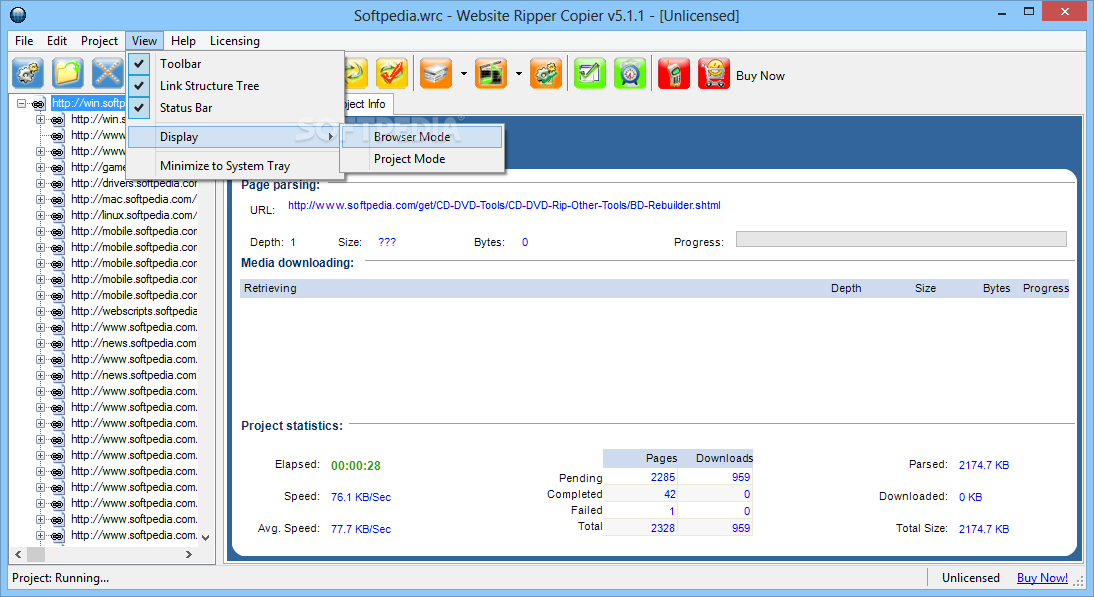Open the scheduler green alarm clock icon
This screenshot has height=597, width=1094.
click(x=630, y=73)
